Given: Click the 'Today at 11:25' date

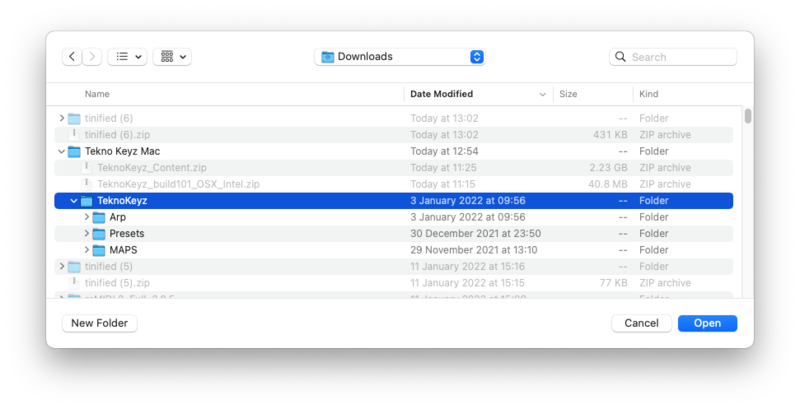Looking at the screenshot, I should click(x=444, y=168).
